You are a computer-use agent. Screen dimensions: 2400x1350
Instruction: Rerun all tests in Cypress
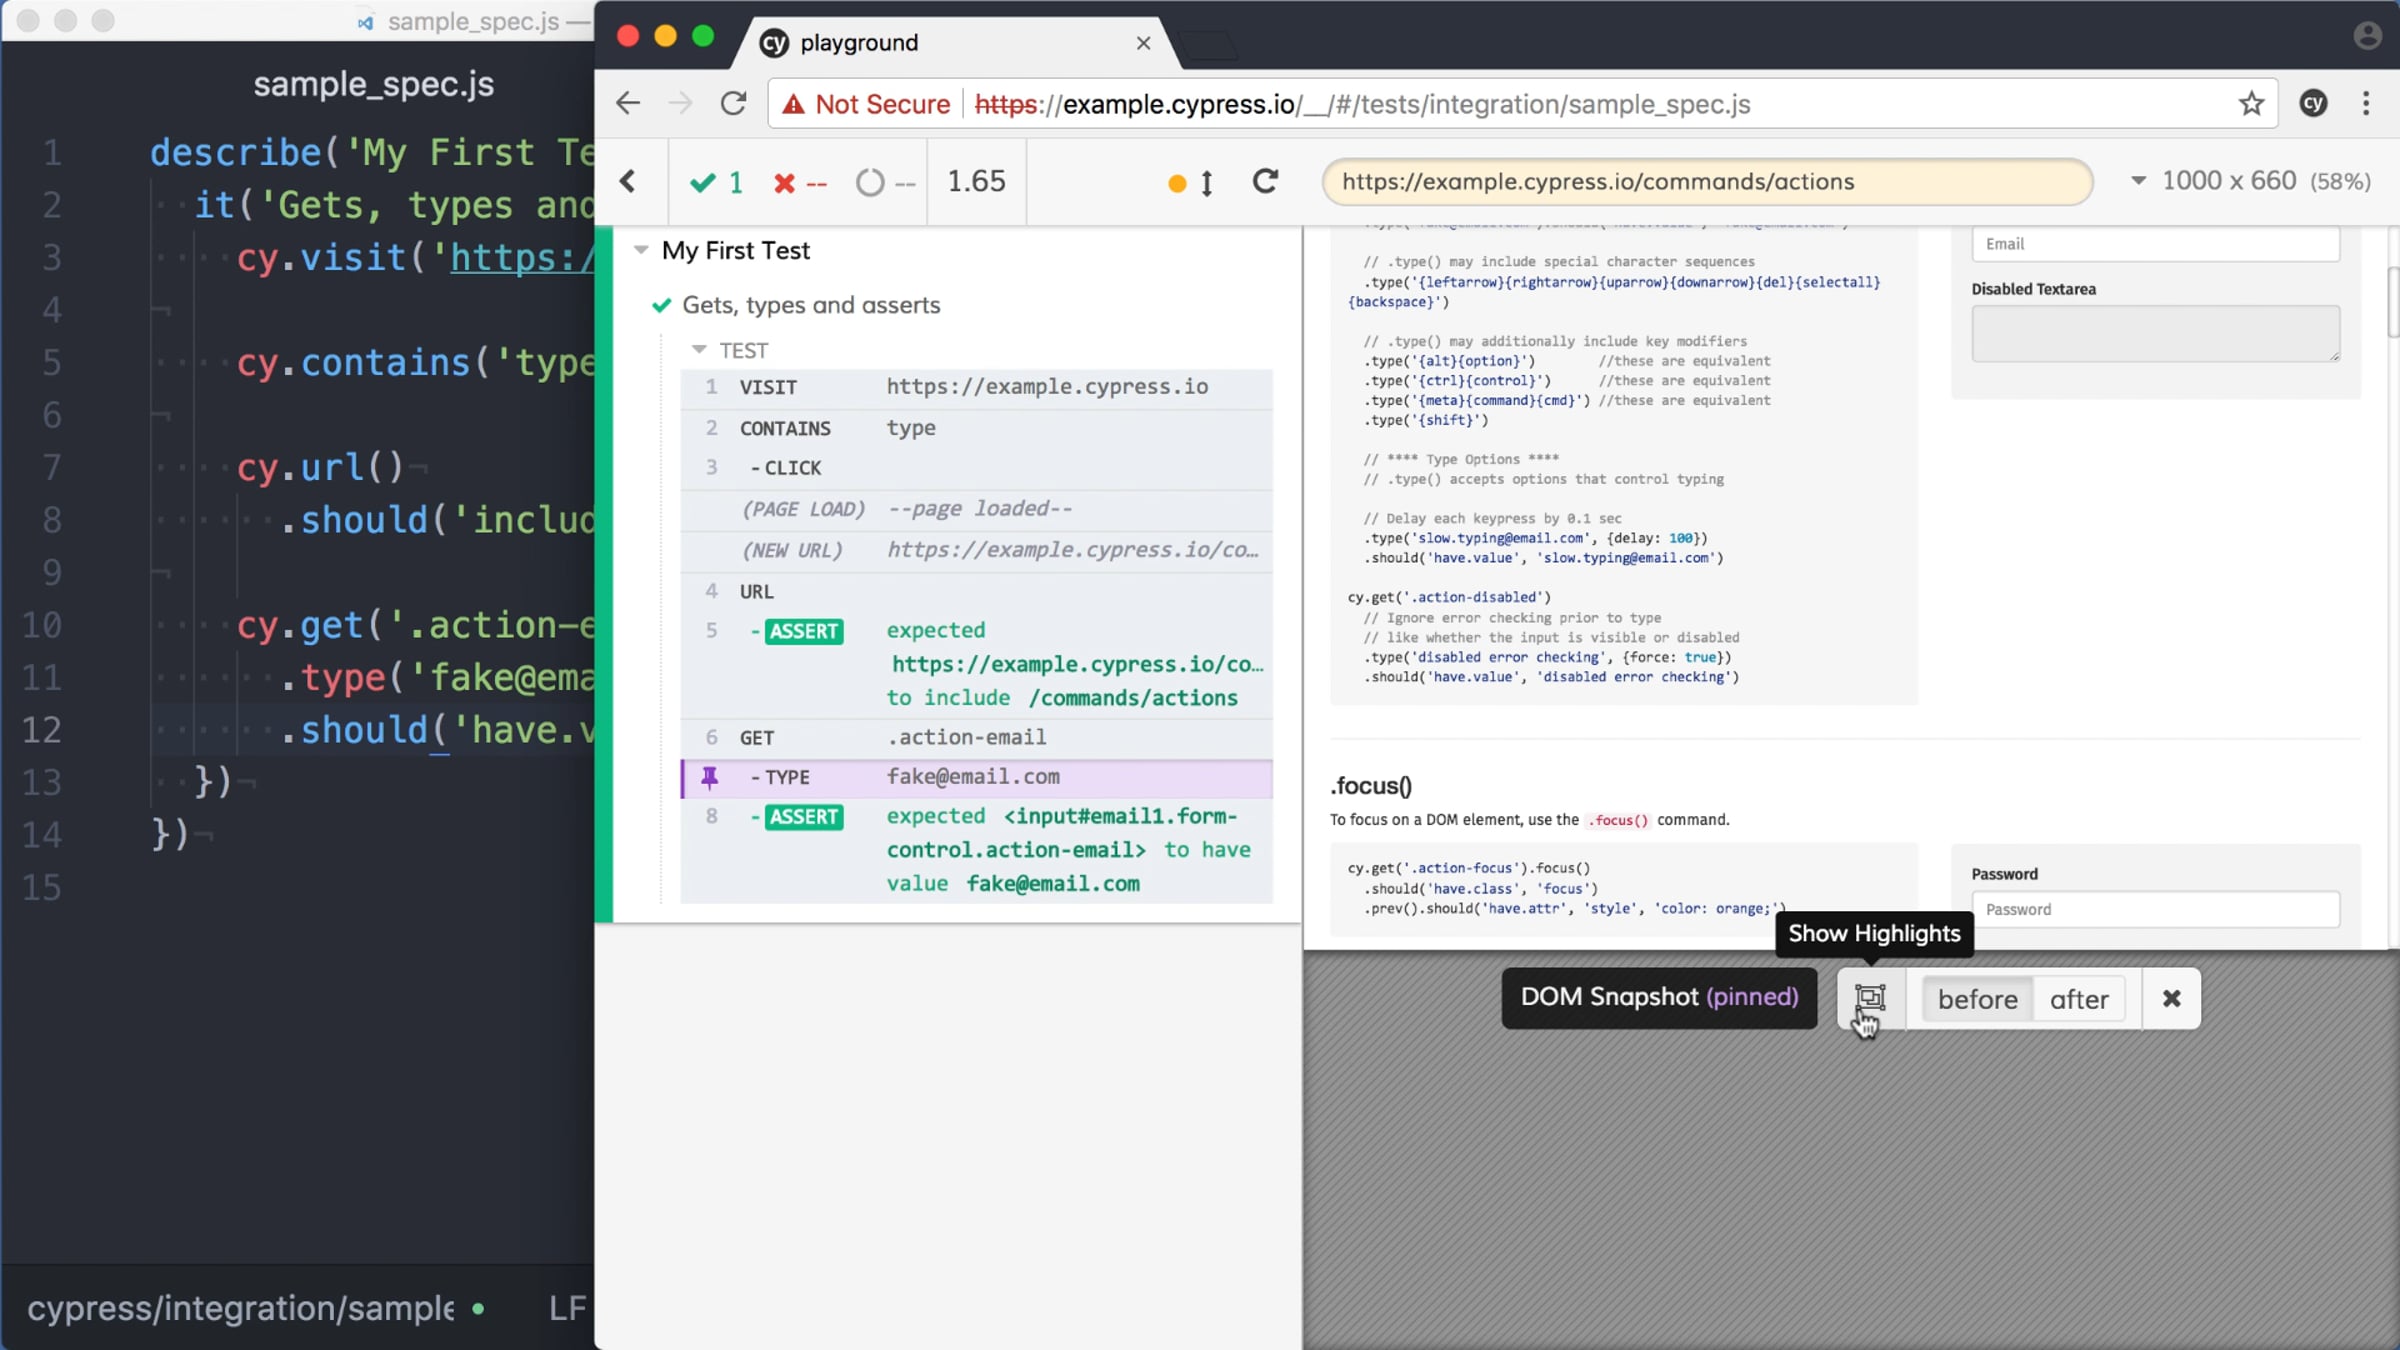coord(1265,181)
